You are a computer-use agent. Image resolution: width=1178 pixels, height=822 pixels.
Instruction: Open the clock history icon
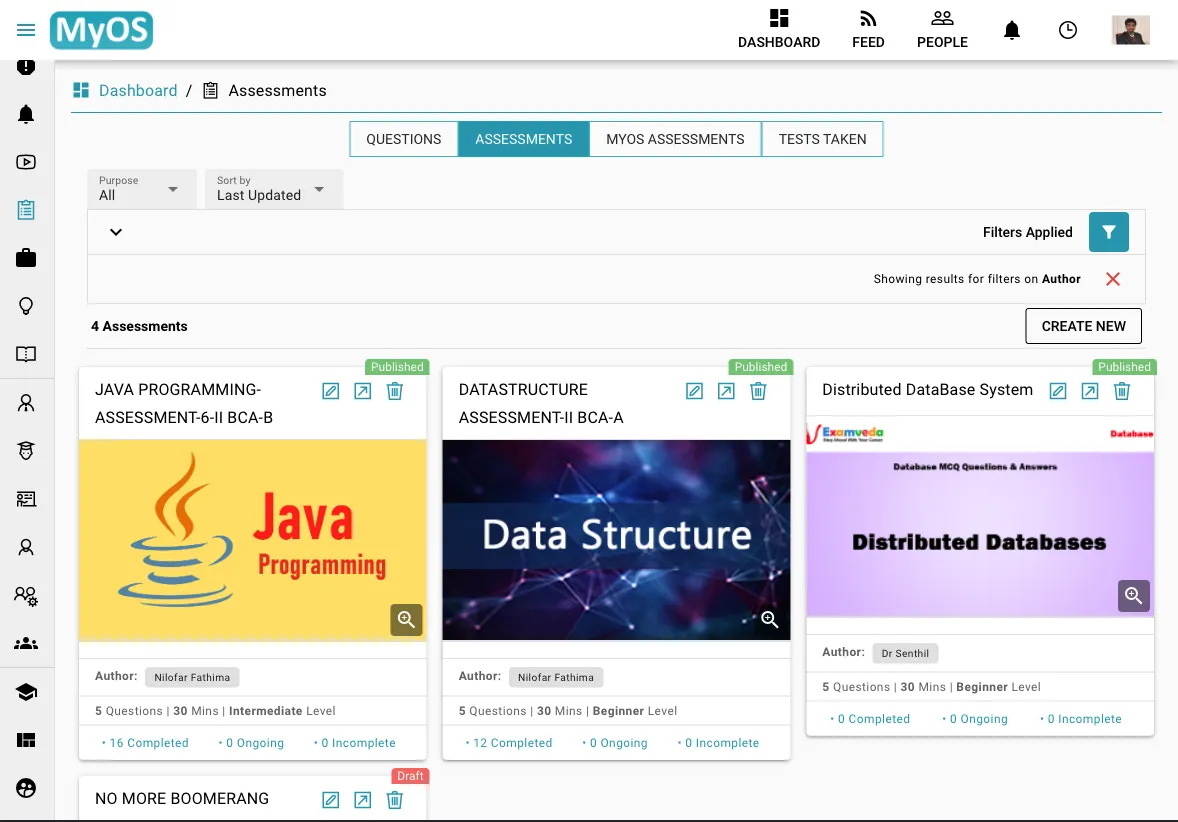[x=1068, y=30]
